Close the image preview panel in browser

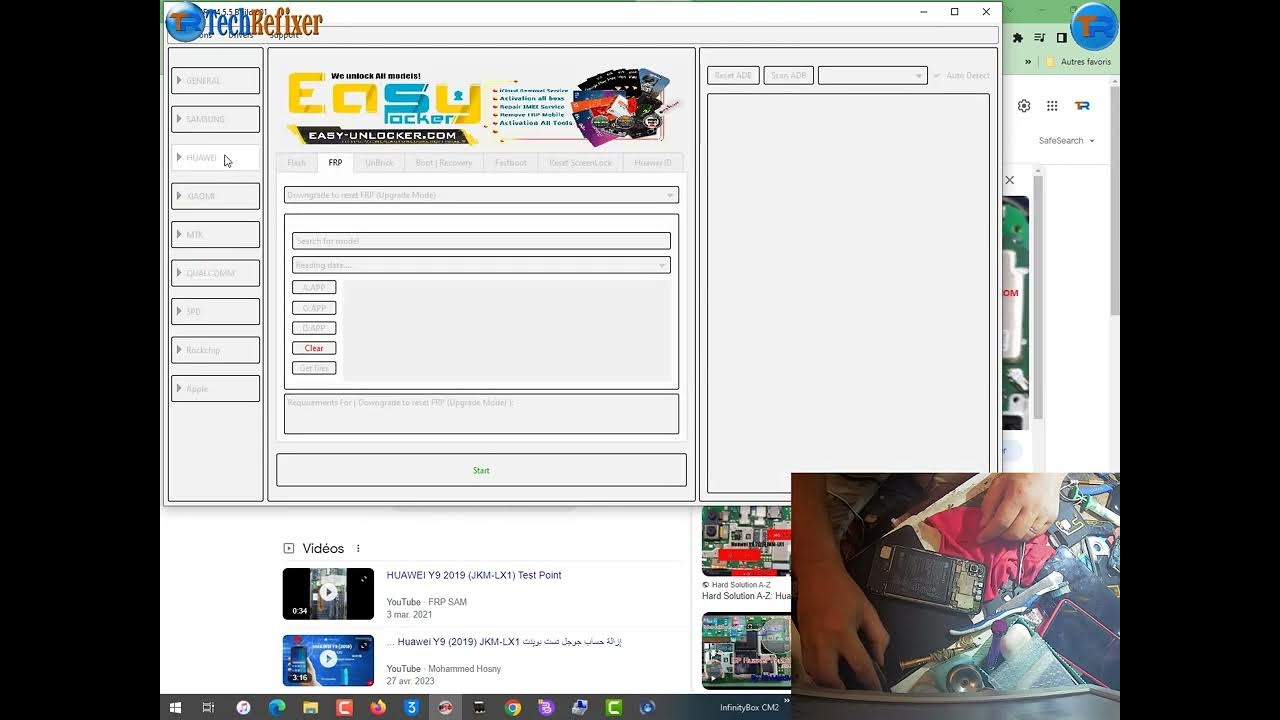pyautogui.click(x=1010, y=180)
